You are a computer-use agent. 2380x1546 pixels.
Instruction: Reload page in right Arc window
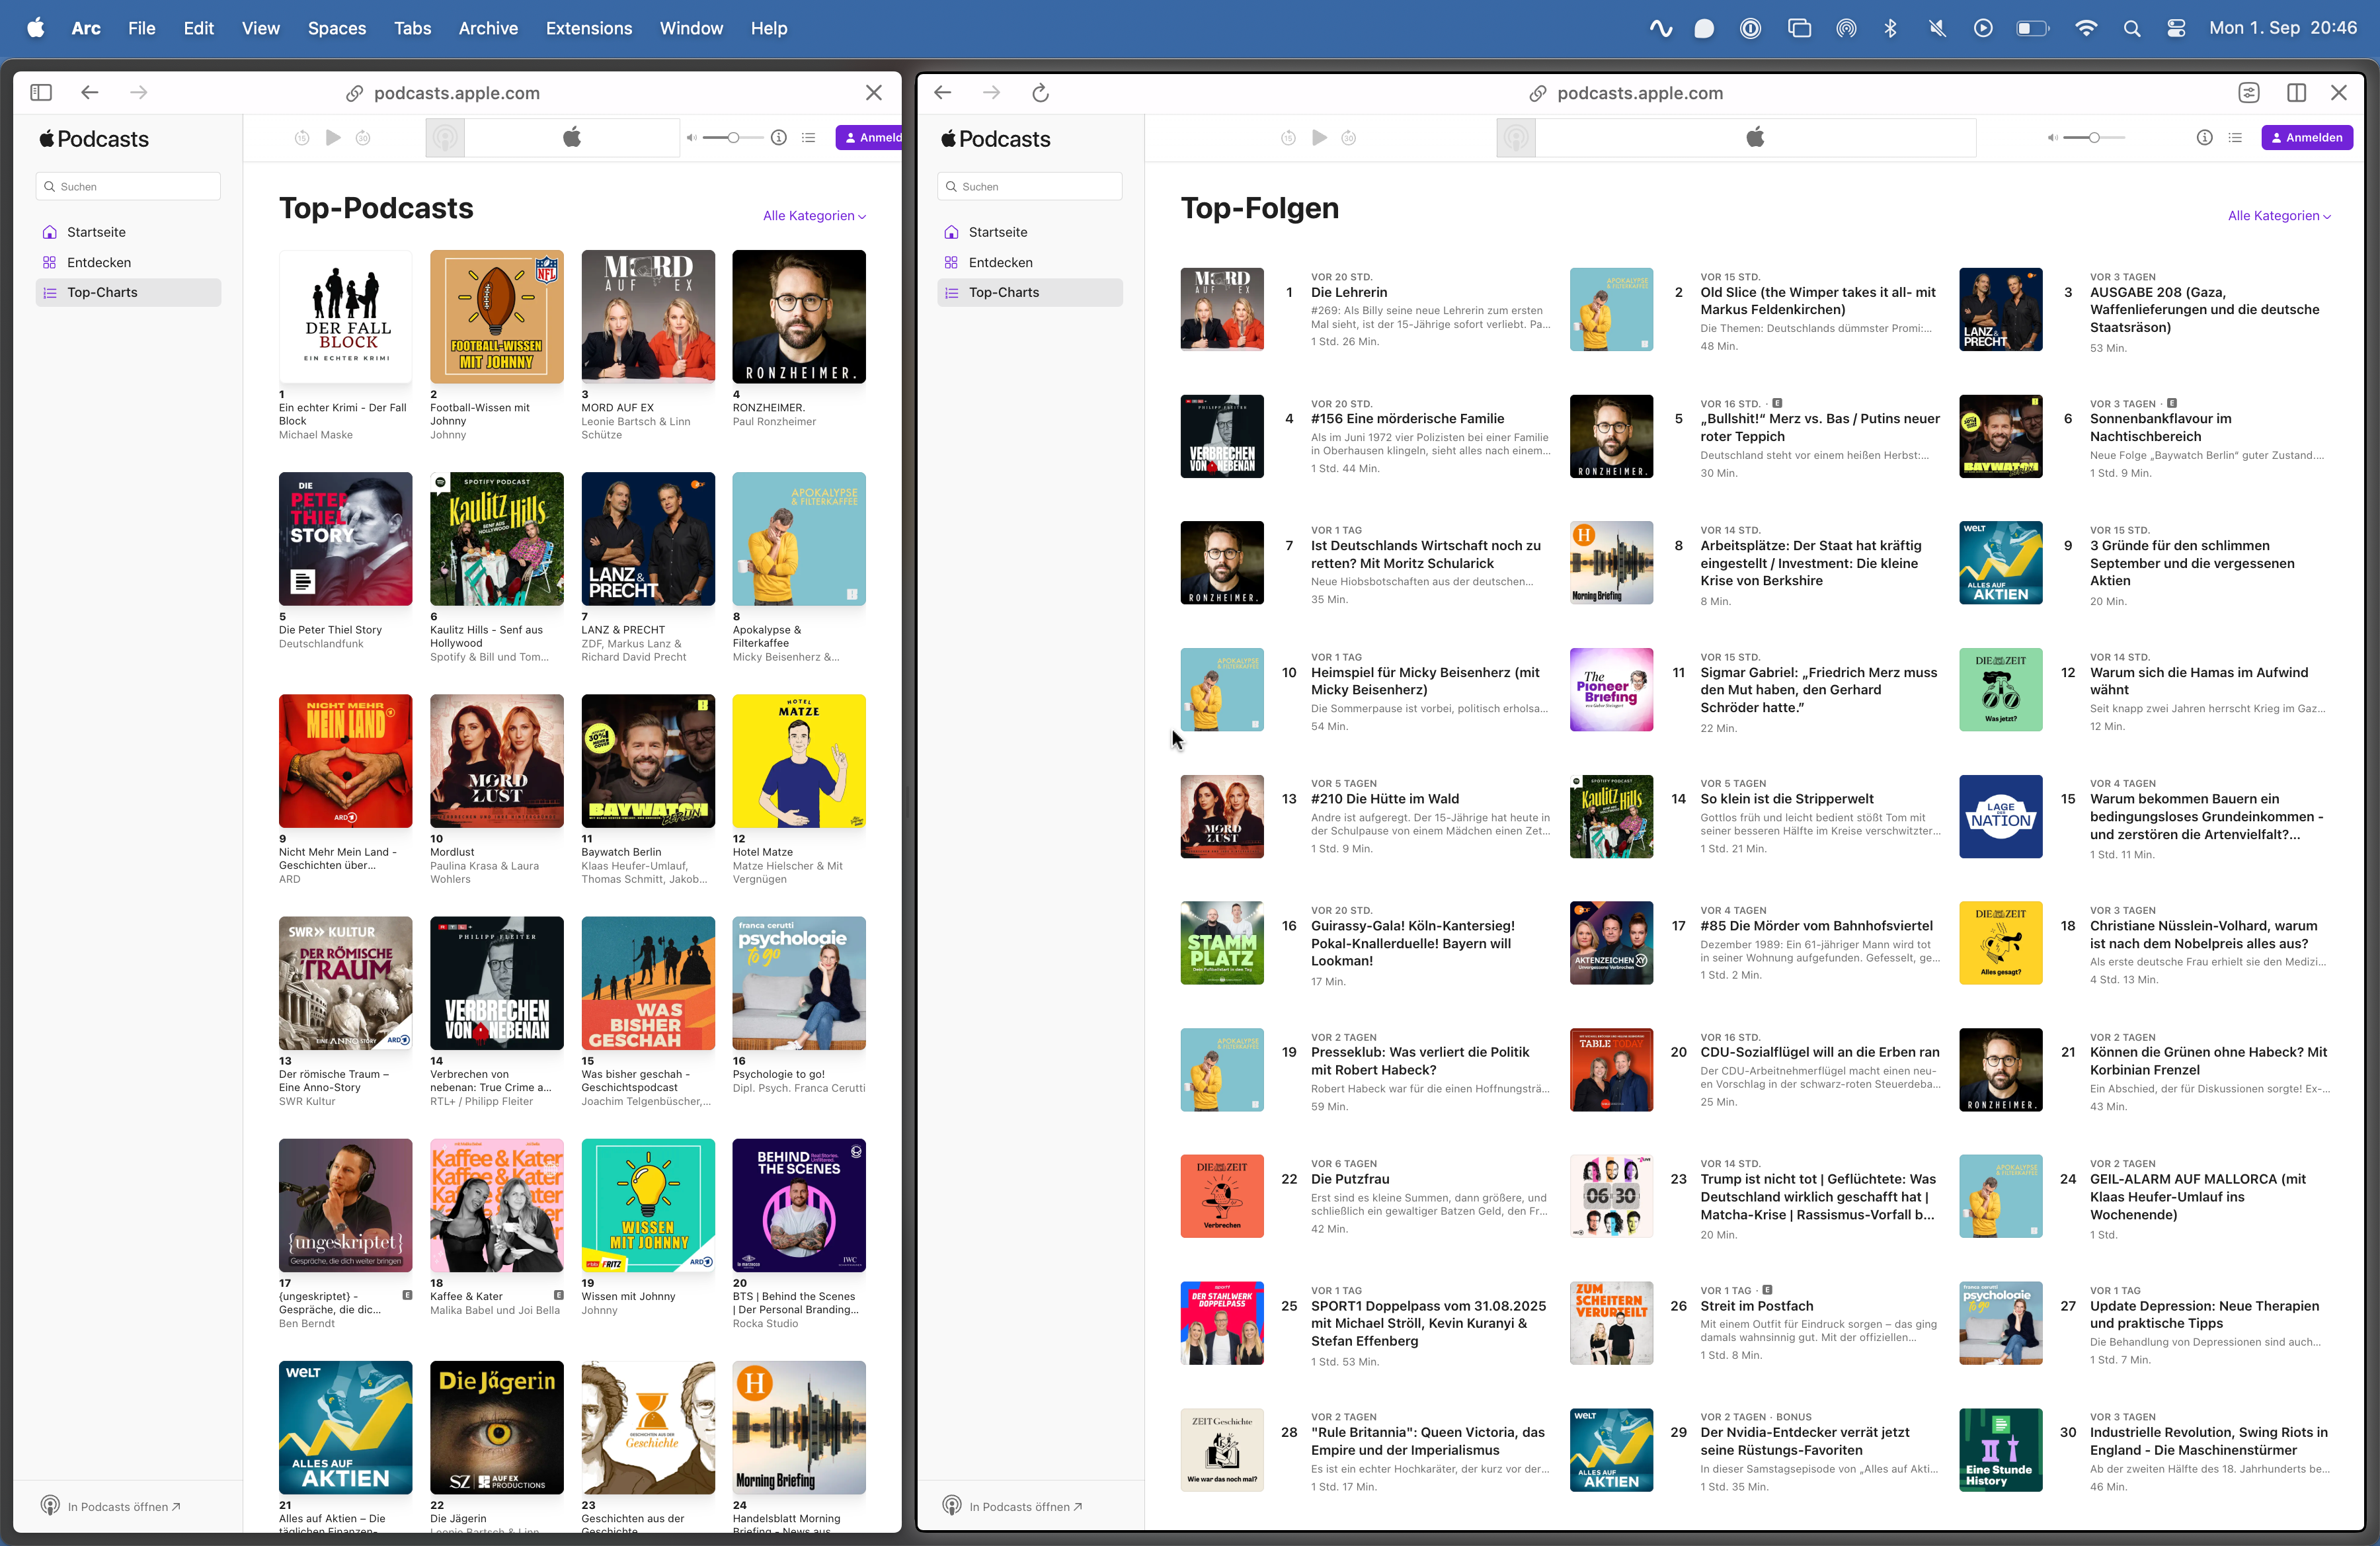1040,93
